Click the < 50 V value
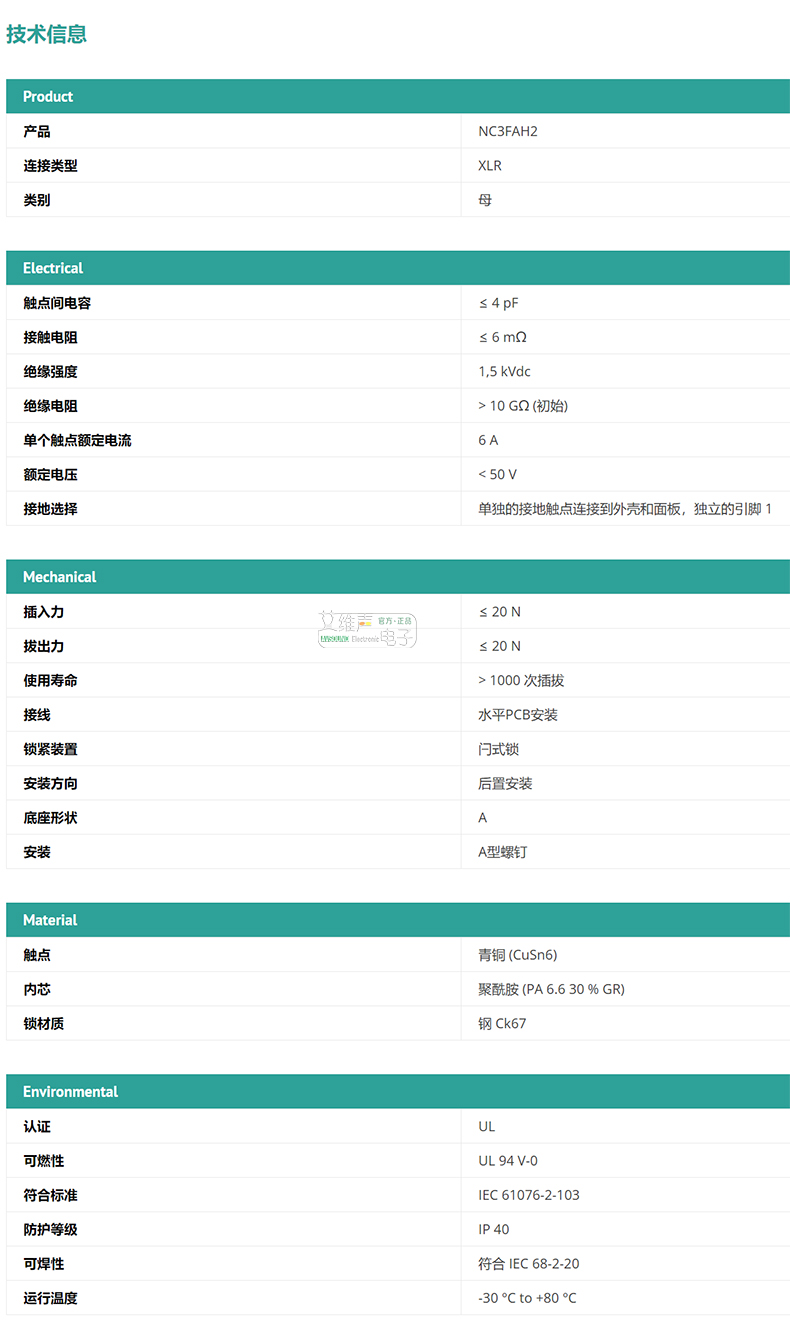This screenshot has height=1323, width=790. [x=498, y=474]
